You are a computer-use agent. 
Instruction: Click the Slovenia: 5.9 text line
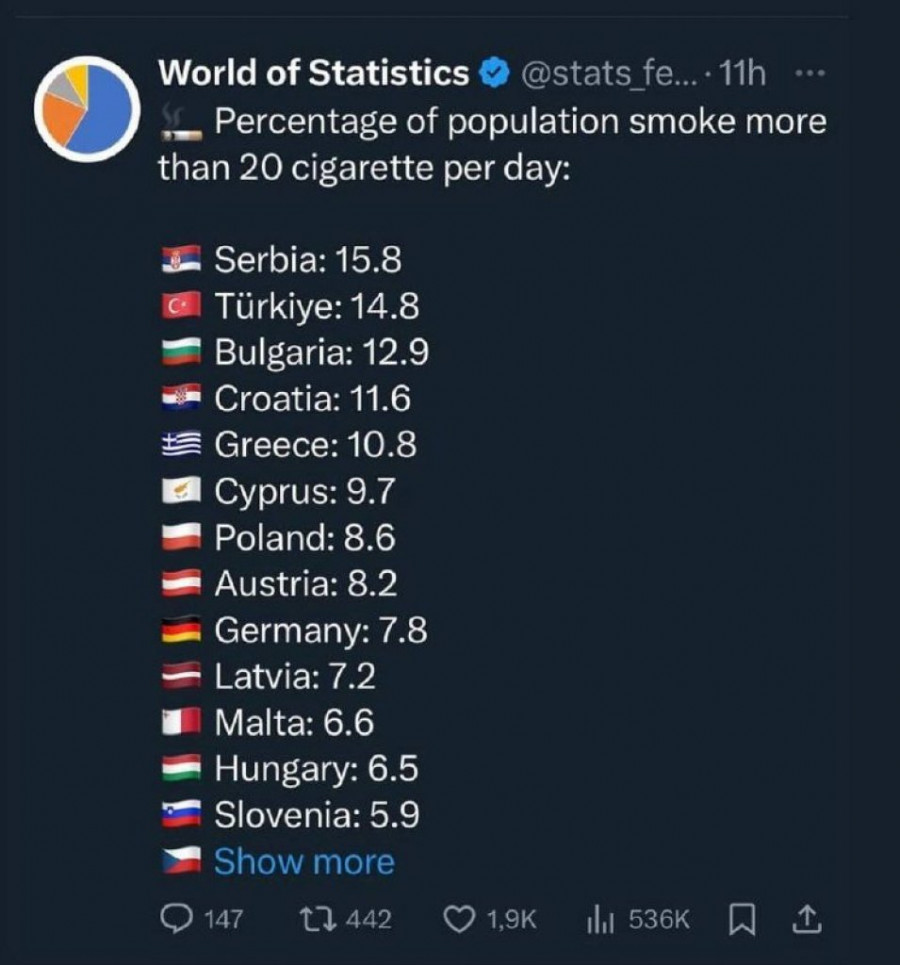pyautogui.click(x=316, y=816)
